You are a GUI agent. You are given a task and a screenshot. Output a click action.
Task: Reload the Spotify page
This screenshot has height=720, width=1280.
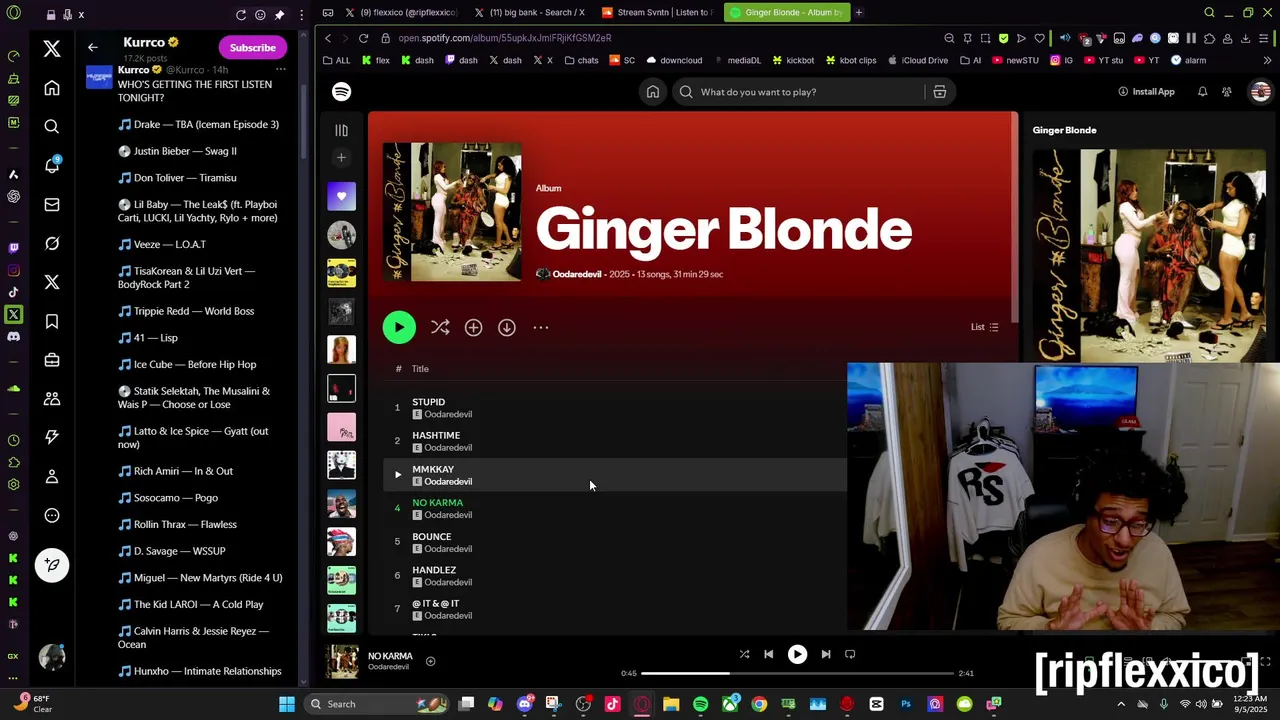[x=363, y=38]
